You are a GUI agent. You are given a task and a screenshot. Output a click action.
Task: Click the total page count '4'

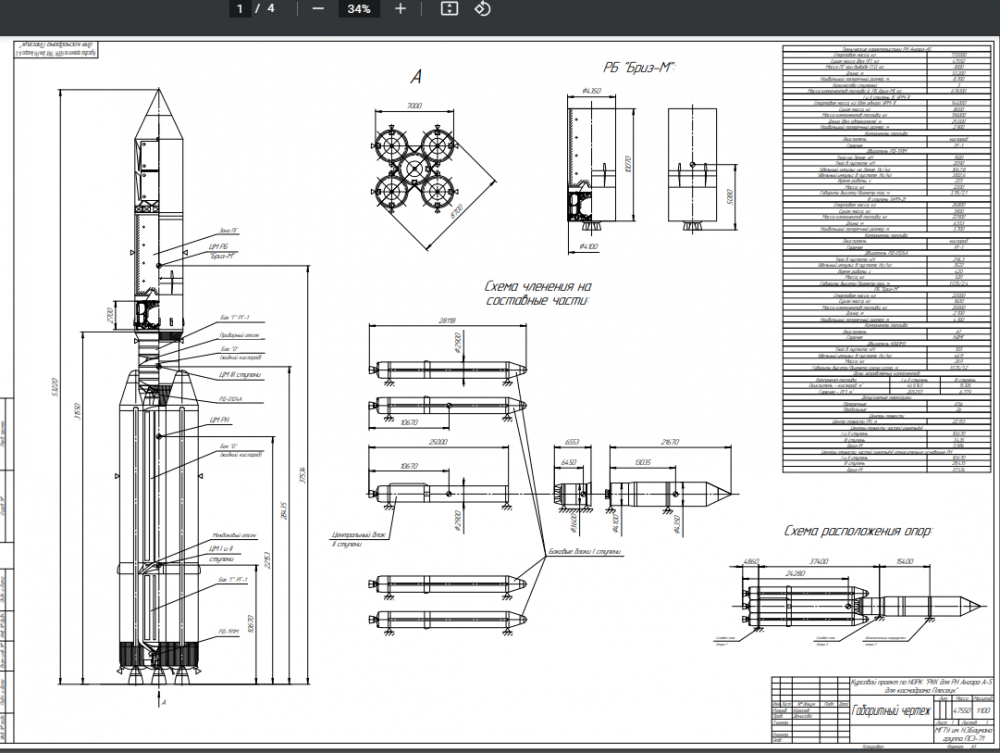[x=271, y=9]
